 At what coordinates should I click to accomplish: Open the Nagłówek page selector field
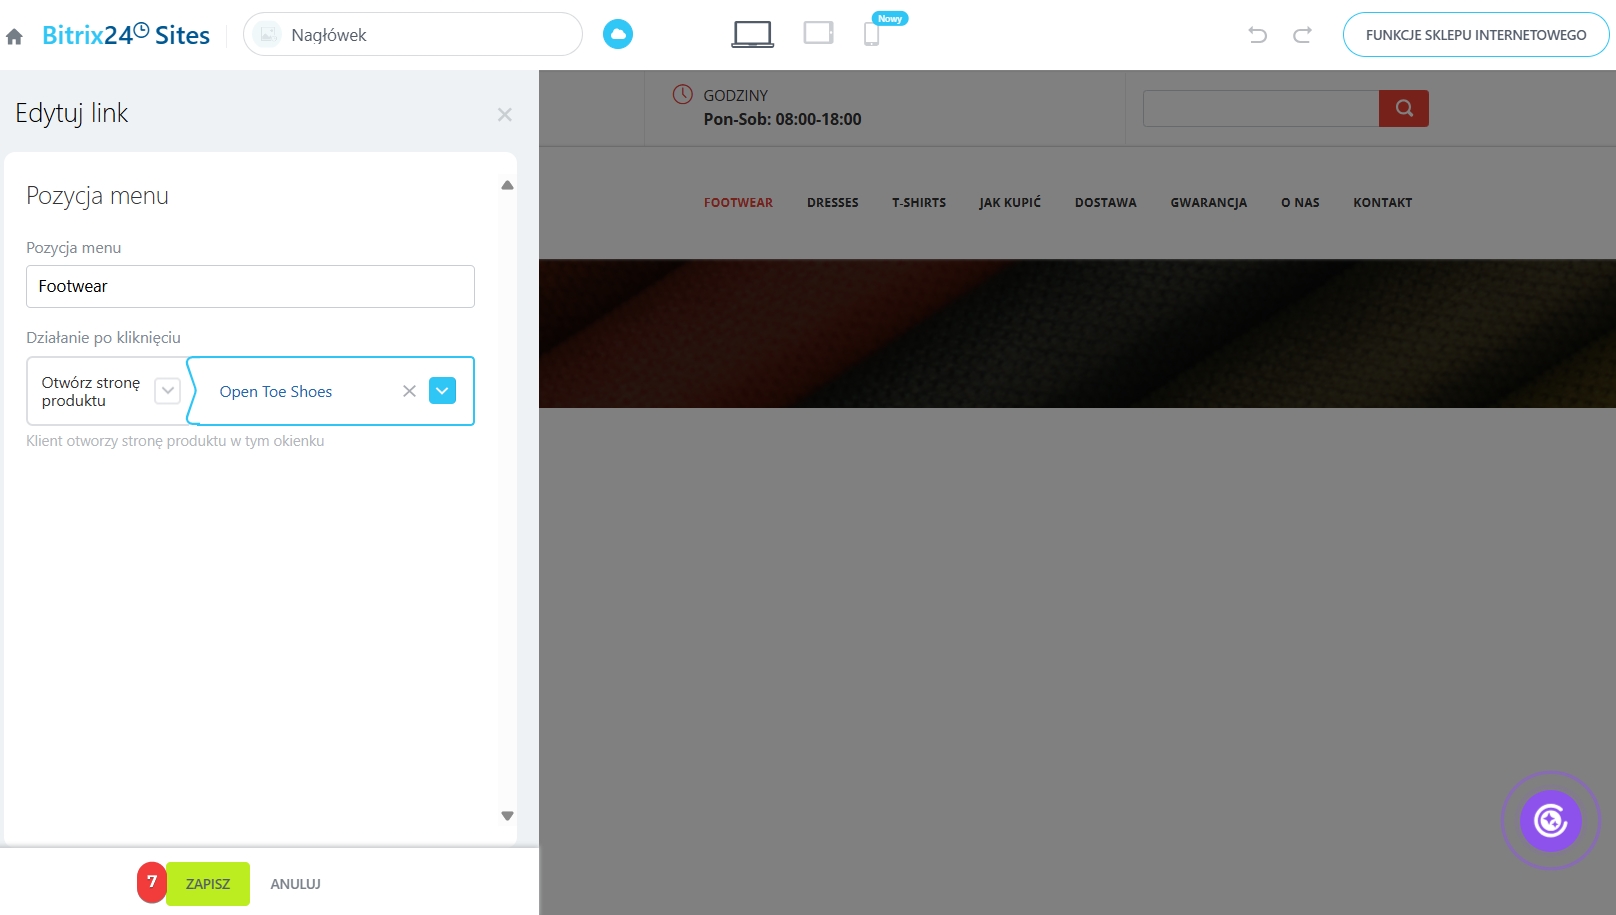413,35
